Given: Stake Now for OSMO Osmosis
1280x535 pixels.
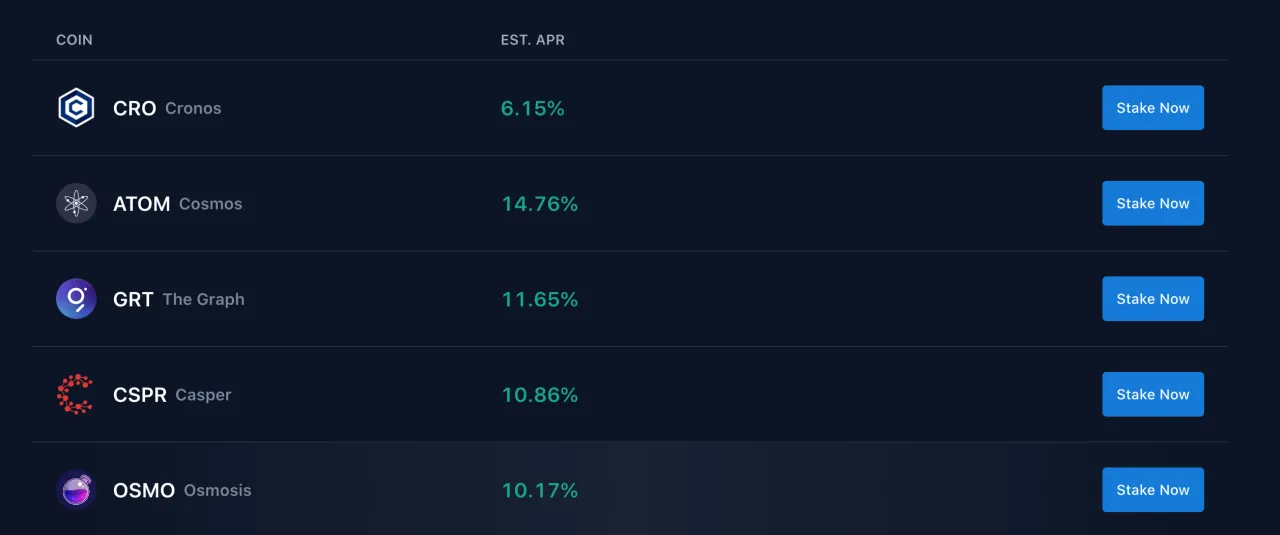Looking at the screenshot, I should [x=1153, y=490].
